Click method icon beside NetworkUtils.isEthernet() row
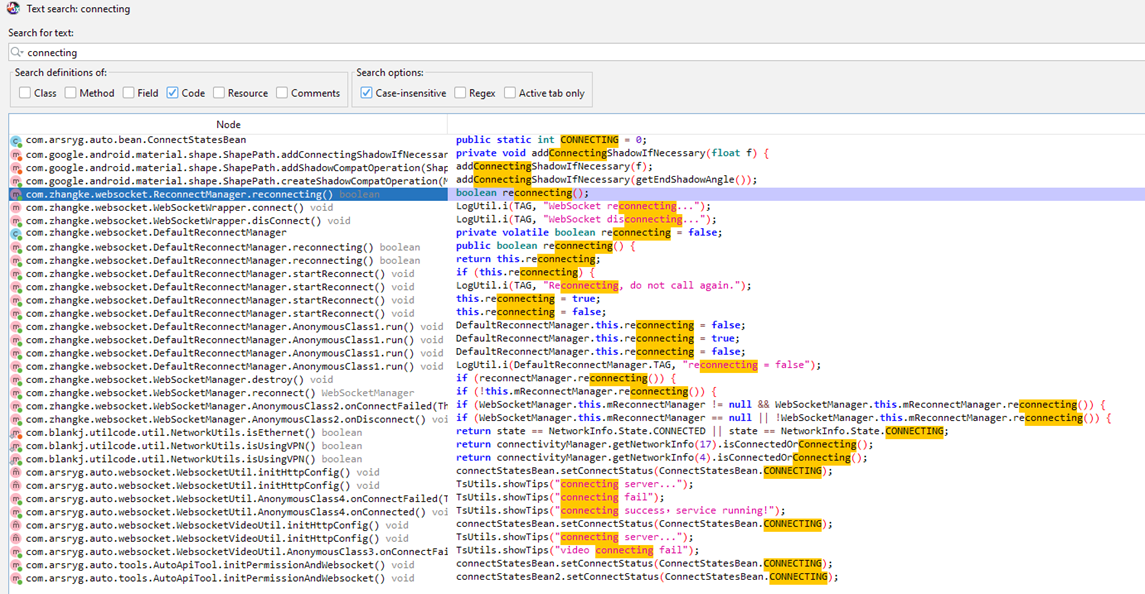Screen dimensions: 1145x594 16,433
